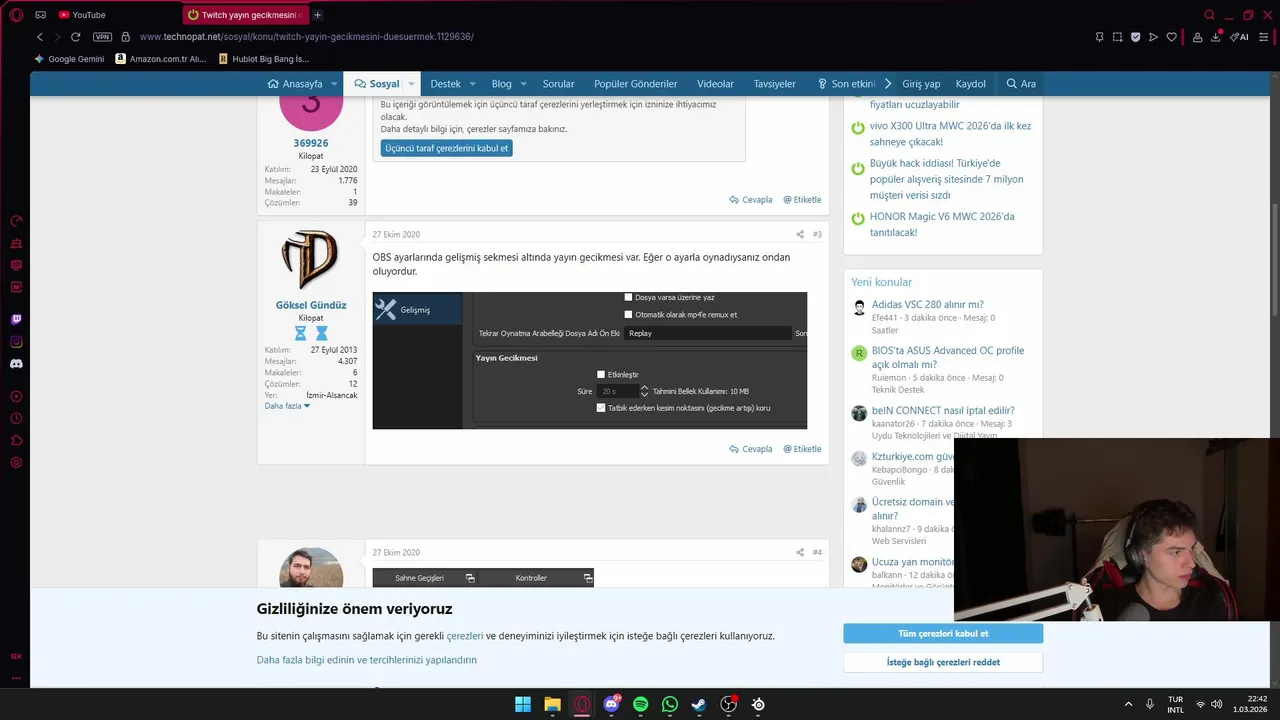Pin the page with pinboard icon
This screenshot has height=720, width=1280.
tap(1100, 37)
